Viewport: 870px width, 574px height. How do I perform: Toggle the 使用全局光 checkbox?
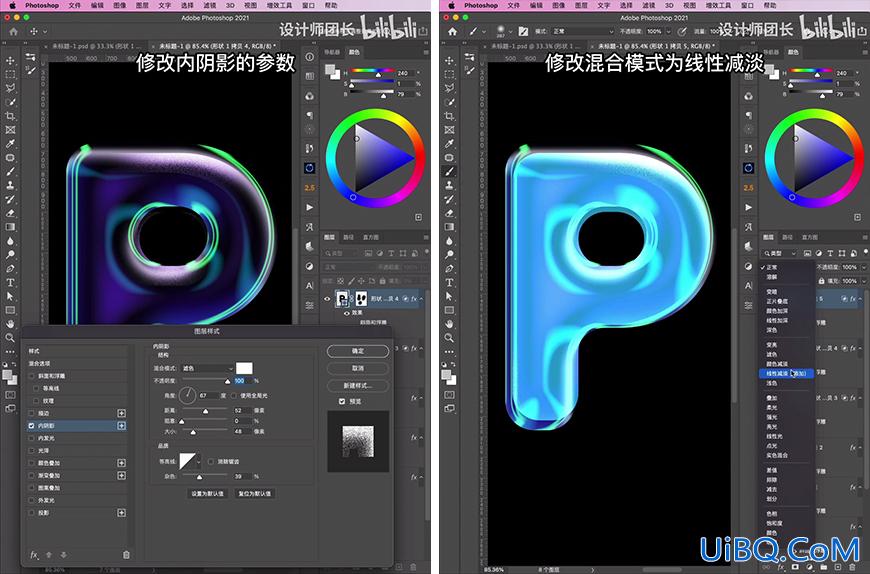click(234, 395)
